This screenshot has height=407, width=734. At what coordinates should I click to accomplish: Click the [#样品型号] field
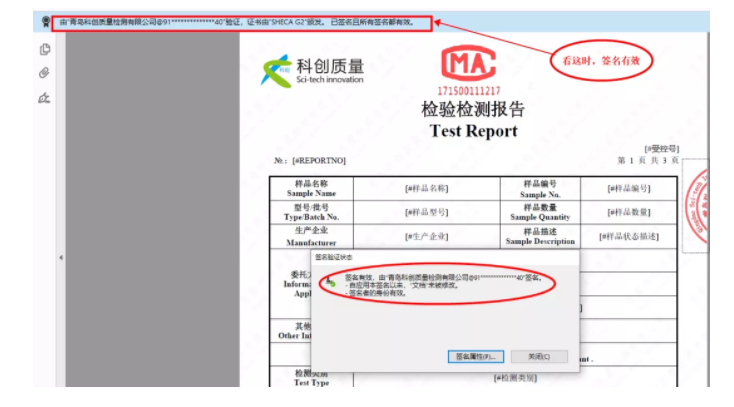pyautogui.click(x=426, y=212)
